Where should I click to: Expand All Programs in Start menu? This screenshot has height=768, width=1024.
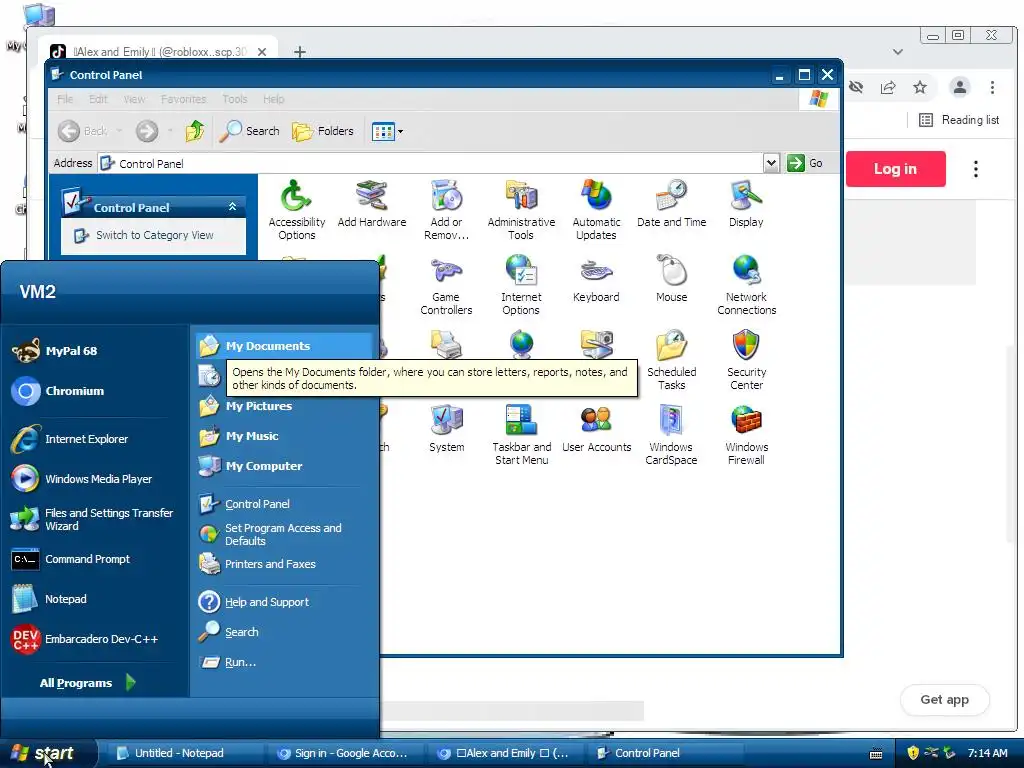pos(88,682)
